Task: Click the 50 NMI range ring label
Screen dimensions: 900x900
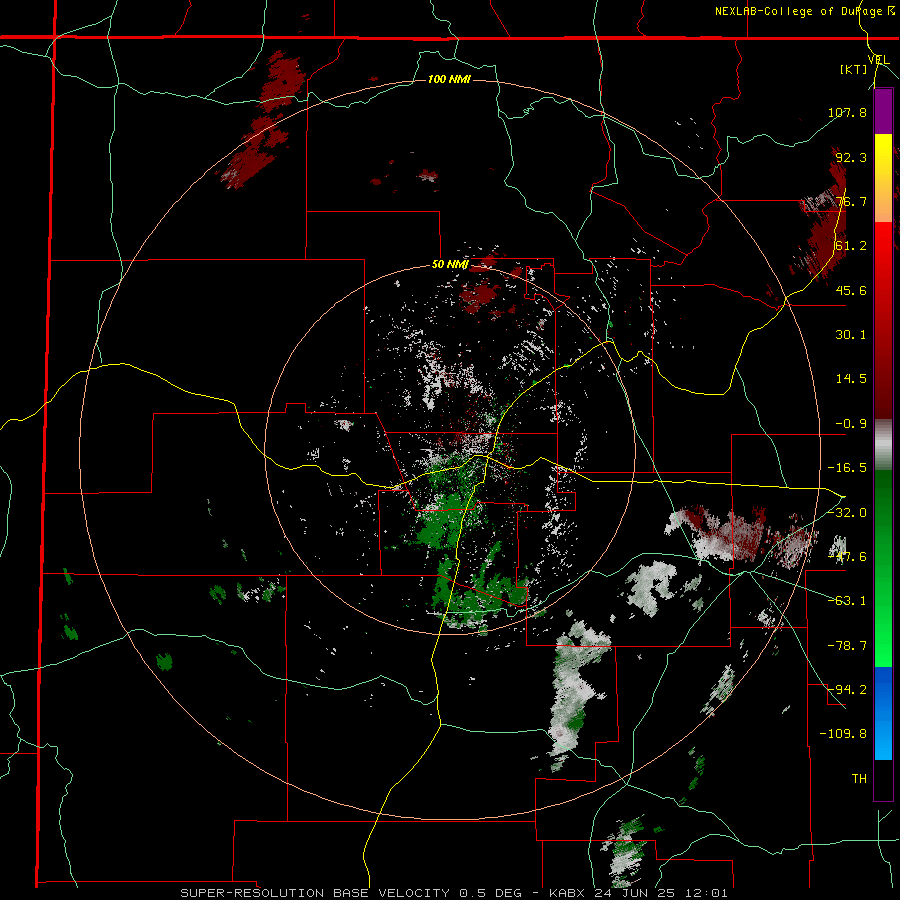Action: tap(450, 265)
